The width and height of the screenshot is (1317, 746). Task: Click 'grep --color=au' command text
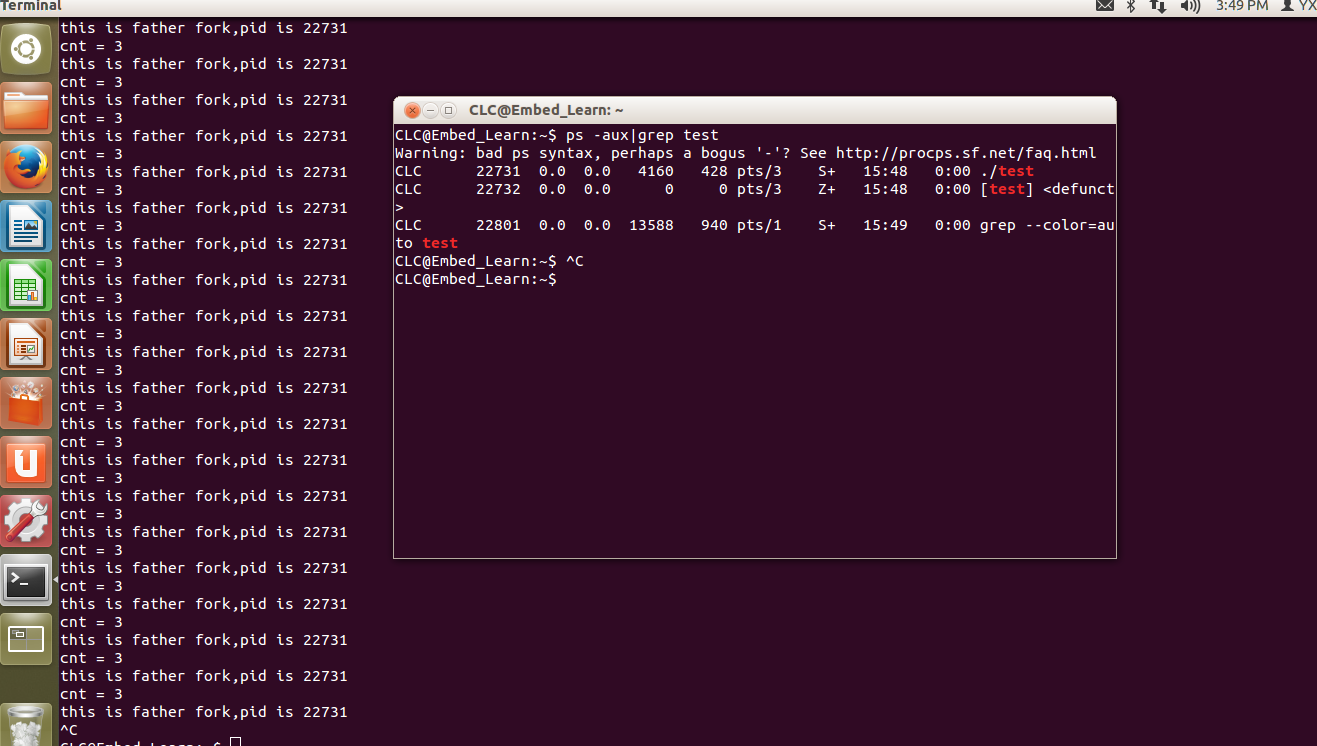1048,225
